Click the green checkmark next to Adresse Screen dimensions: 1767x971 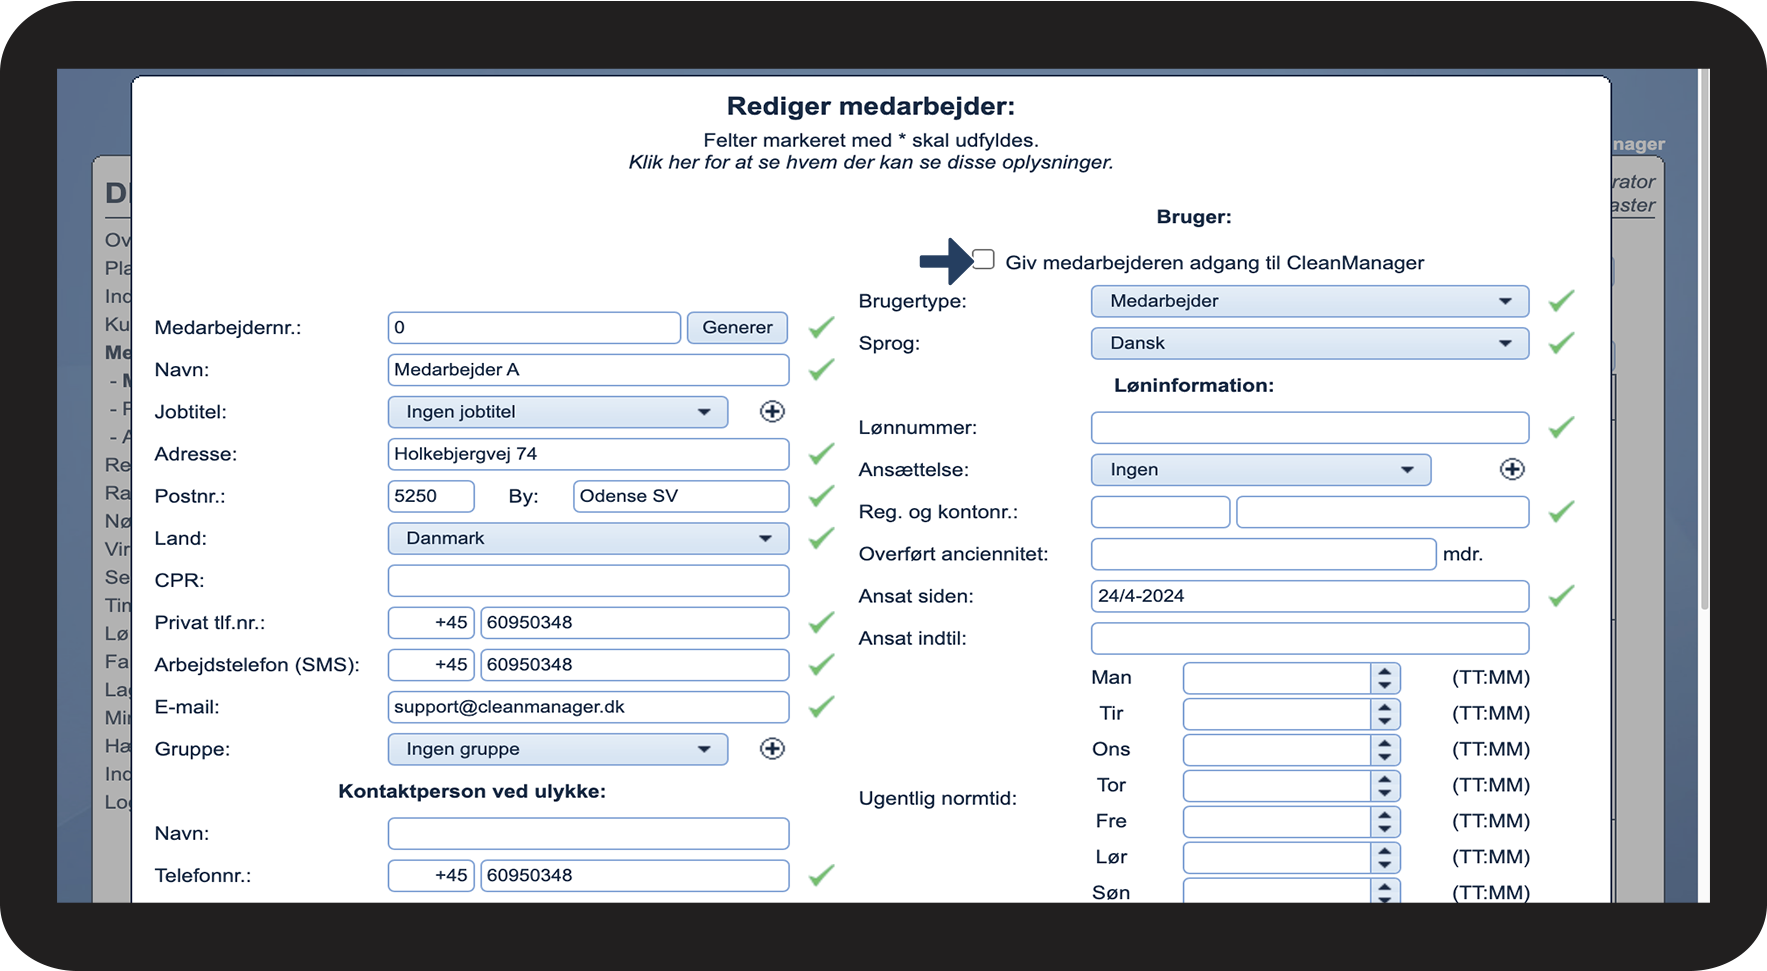821,454
